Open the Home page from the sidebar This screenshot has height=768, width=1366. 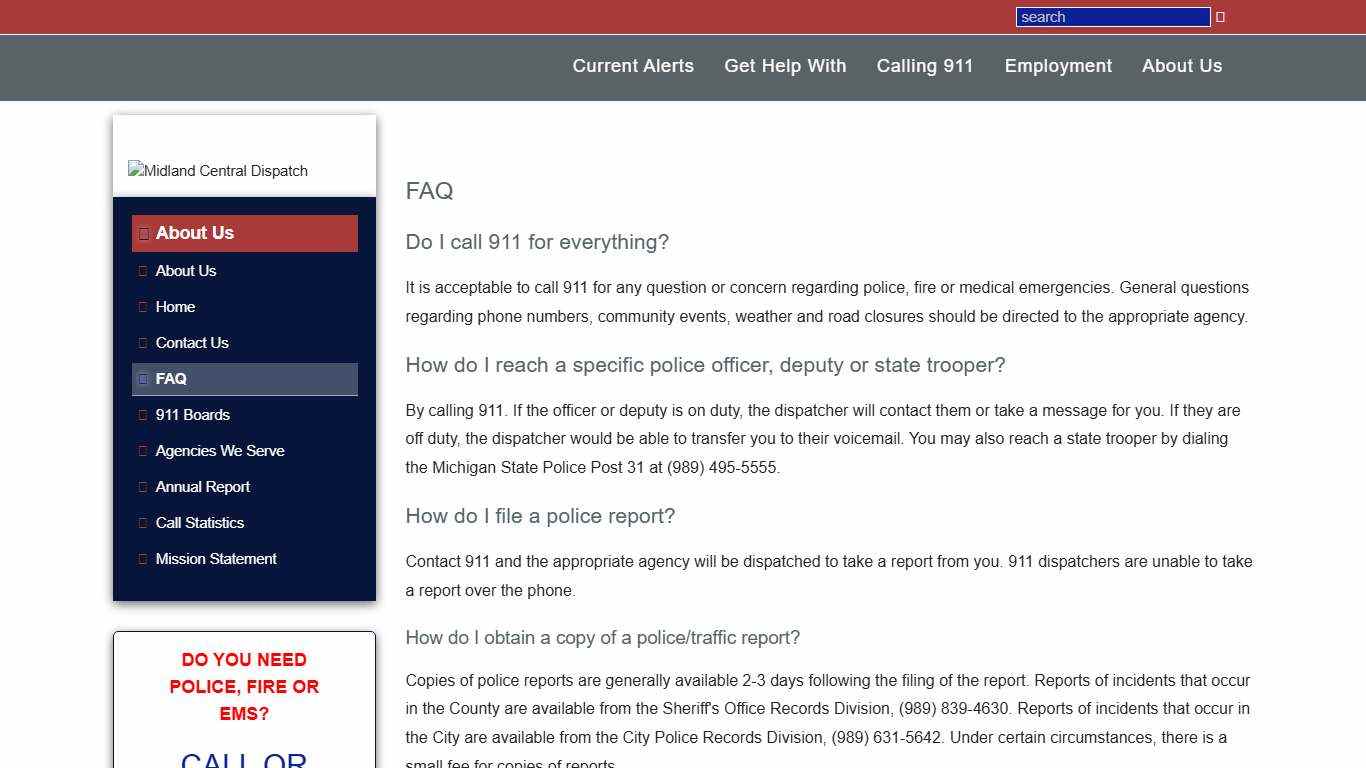coord(175,307)
